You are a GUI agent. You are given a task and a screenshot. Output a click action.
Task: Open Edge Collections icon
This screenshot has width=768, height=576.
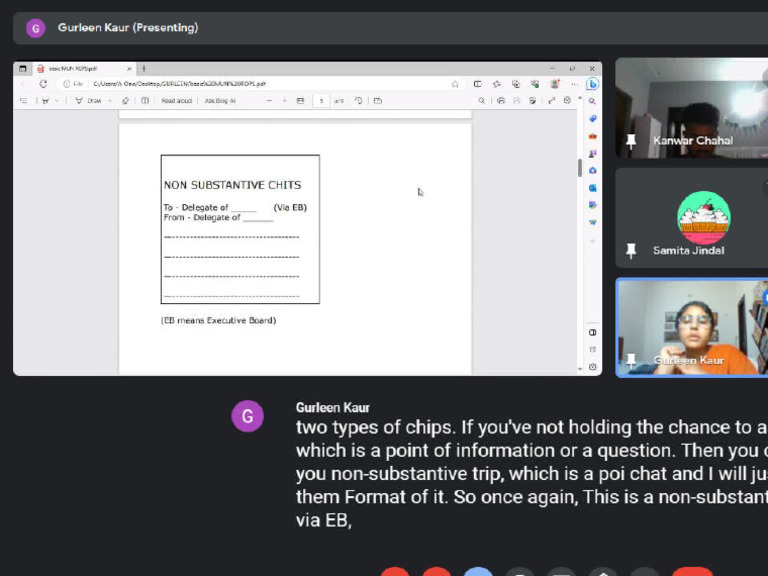tap(516, 84)
